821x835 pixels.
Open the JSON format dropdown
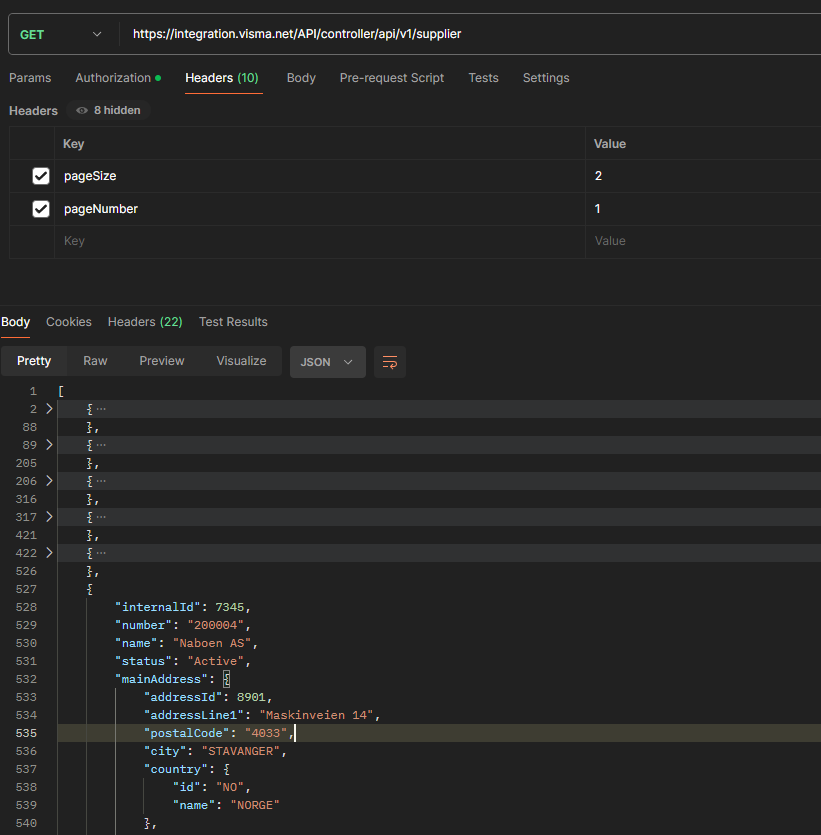click(x=327, y=362)
